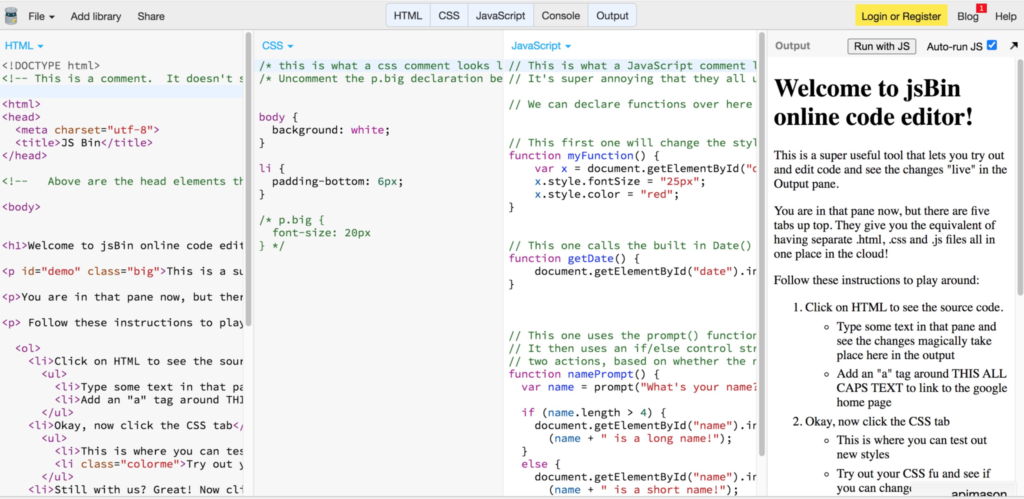This screenshot has width=1024, height=499.
Task: Click the '<ol>' tag line in HTML
Action: coord(28,348)
